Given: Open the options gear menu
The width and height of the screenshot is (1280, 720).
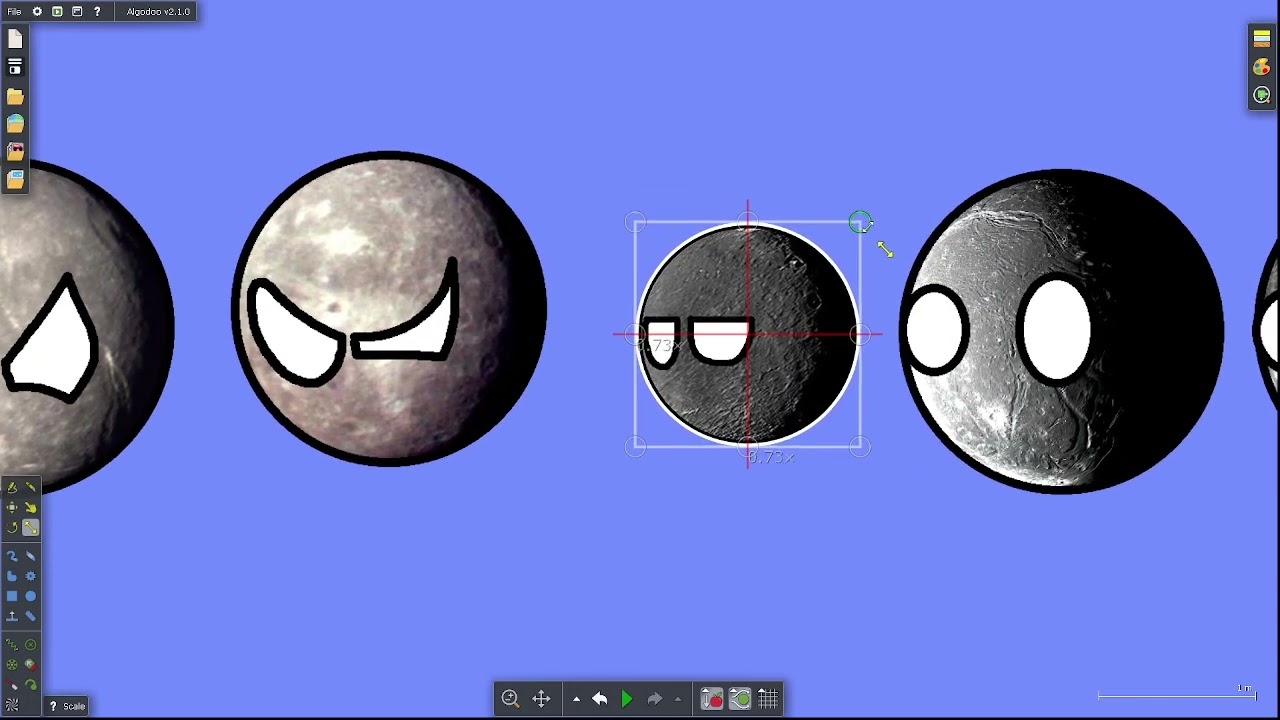Looking at the screenshot, I should pos(37,12).
